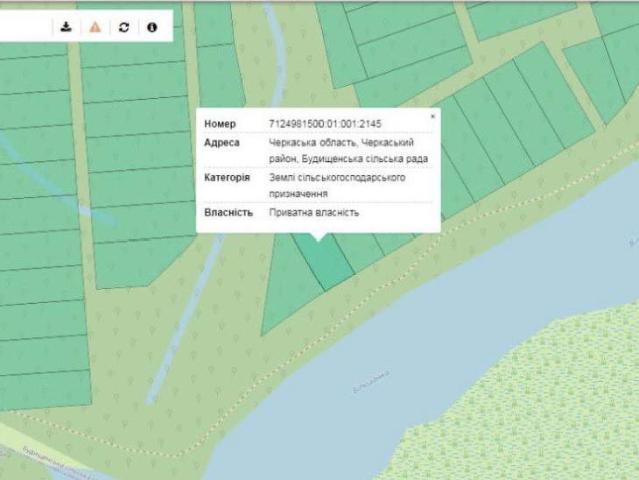Select cadastral number 7124981500:01:001:2145
This screenshot has height=480, width=639.
[x=325, y=123]
